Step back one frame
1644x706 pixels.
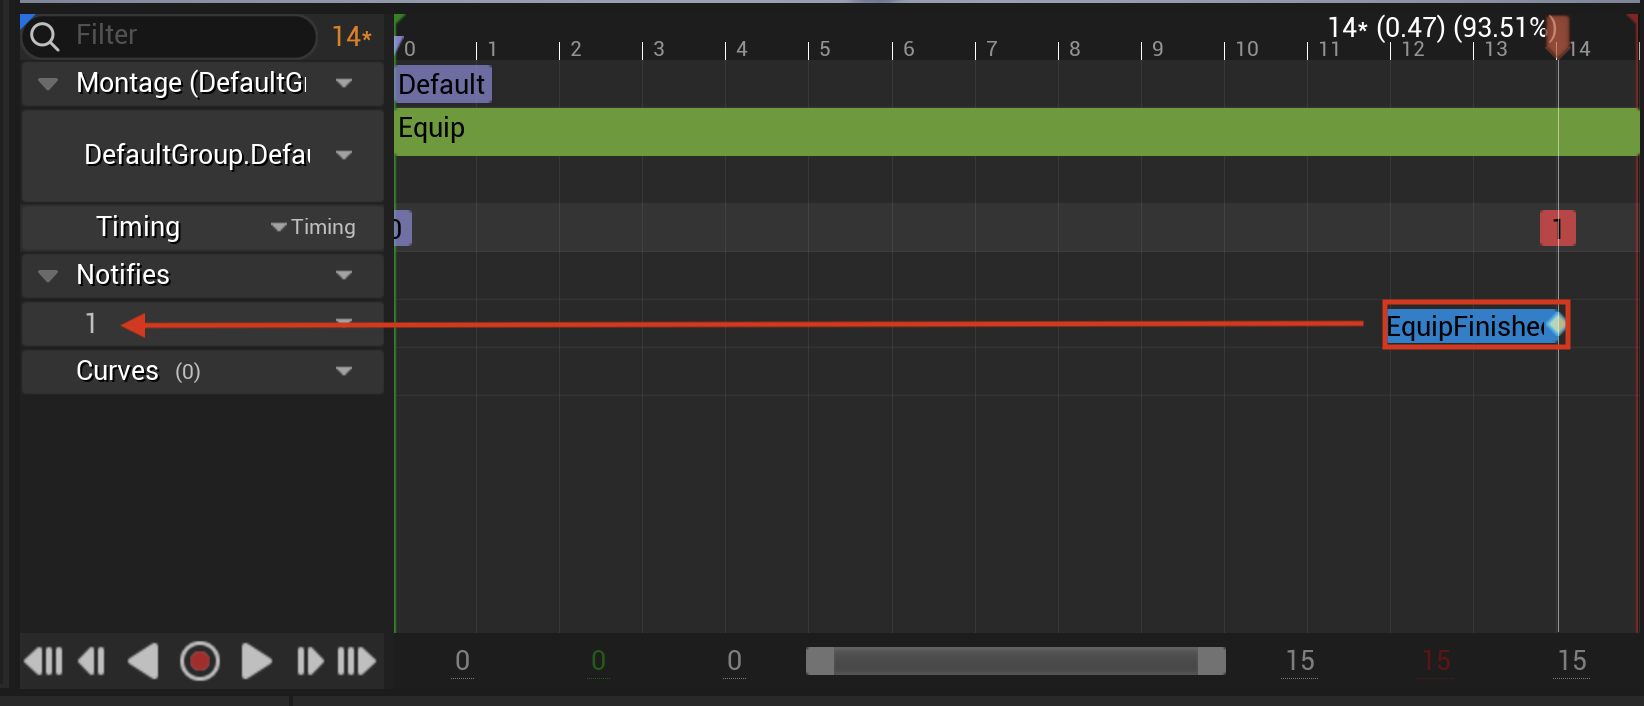tap(92, 661)
